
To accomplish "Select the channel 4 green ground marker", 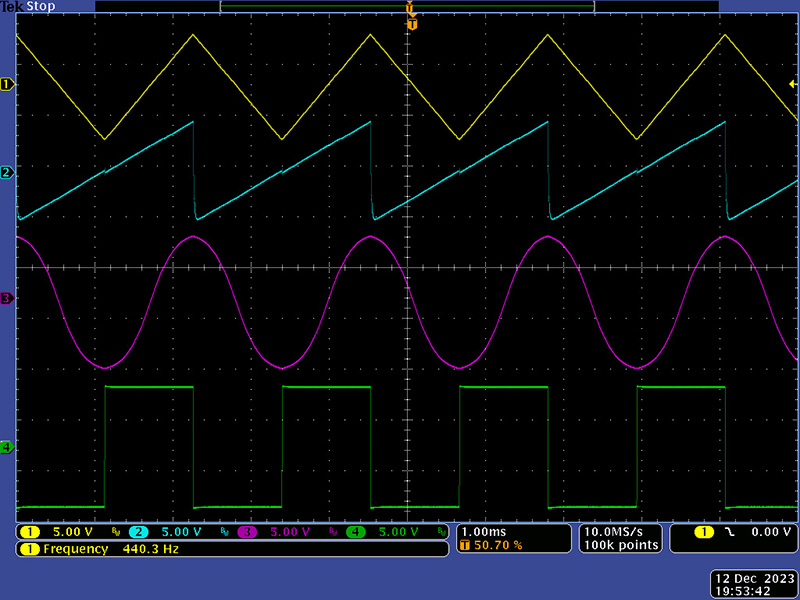I will 7,447.
